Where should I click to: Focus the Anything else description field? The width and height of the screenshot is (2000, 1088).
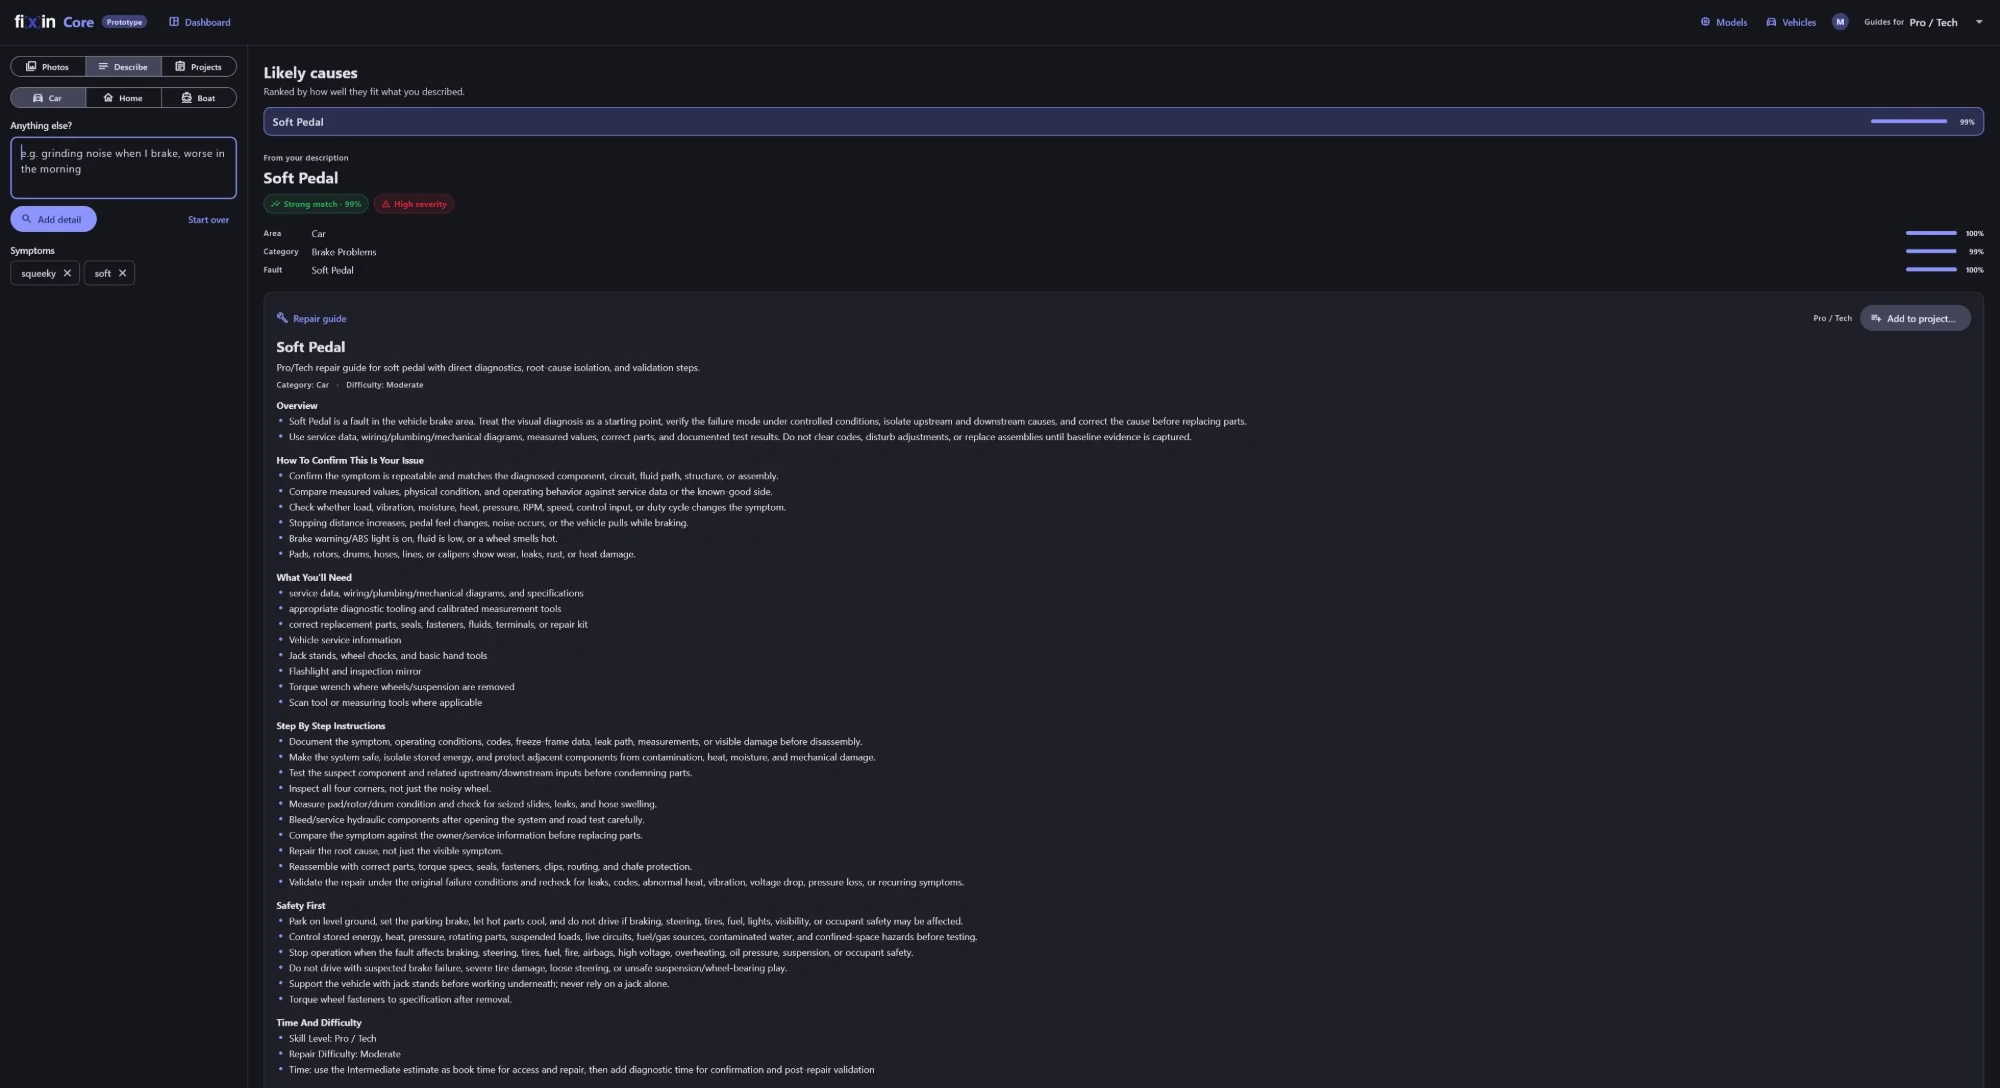click(123, 168)
